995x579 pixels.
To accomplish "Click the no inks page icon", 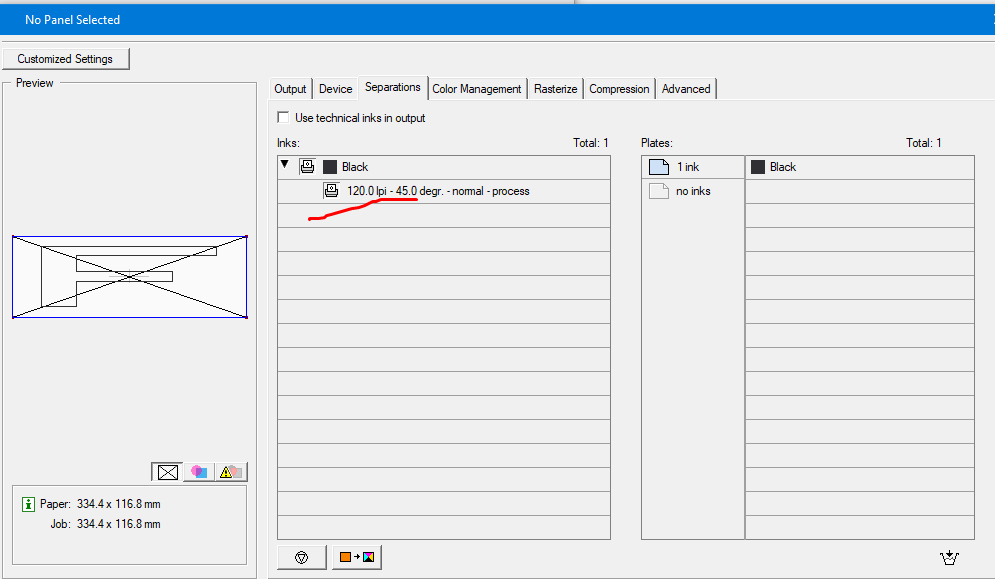I will (659, 190).
